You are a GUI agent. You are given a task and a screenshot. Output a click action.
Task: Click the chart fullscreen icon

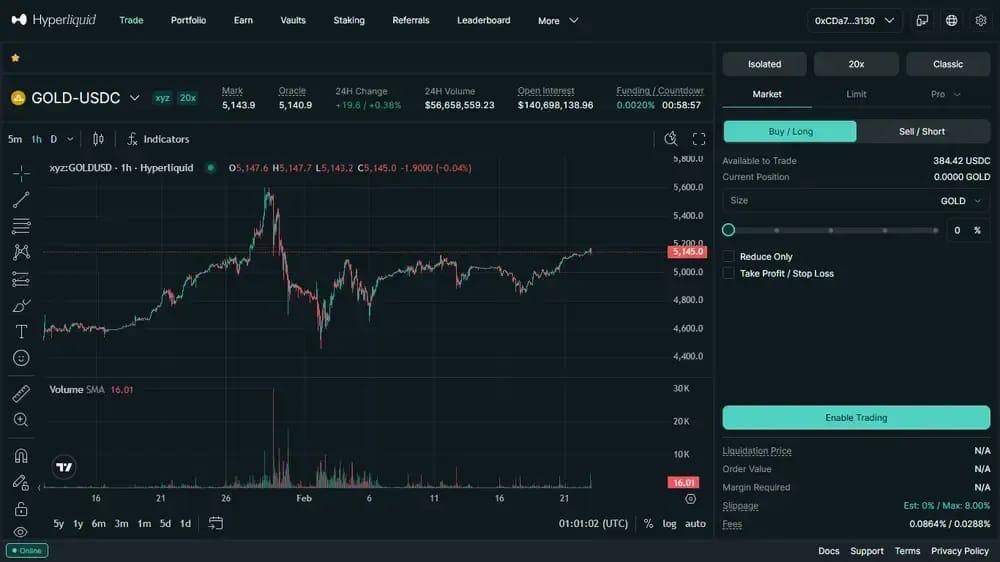point(699,139)
